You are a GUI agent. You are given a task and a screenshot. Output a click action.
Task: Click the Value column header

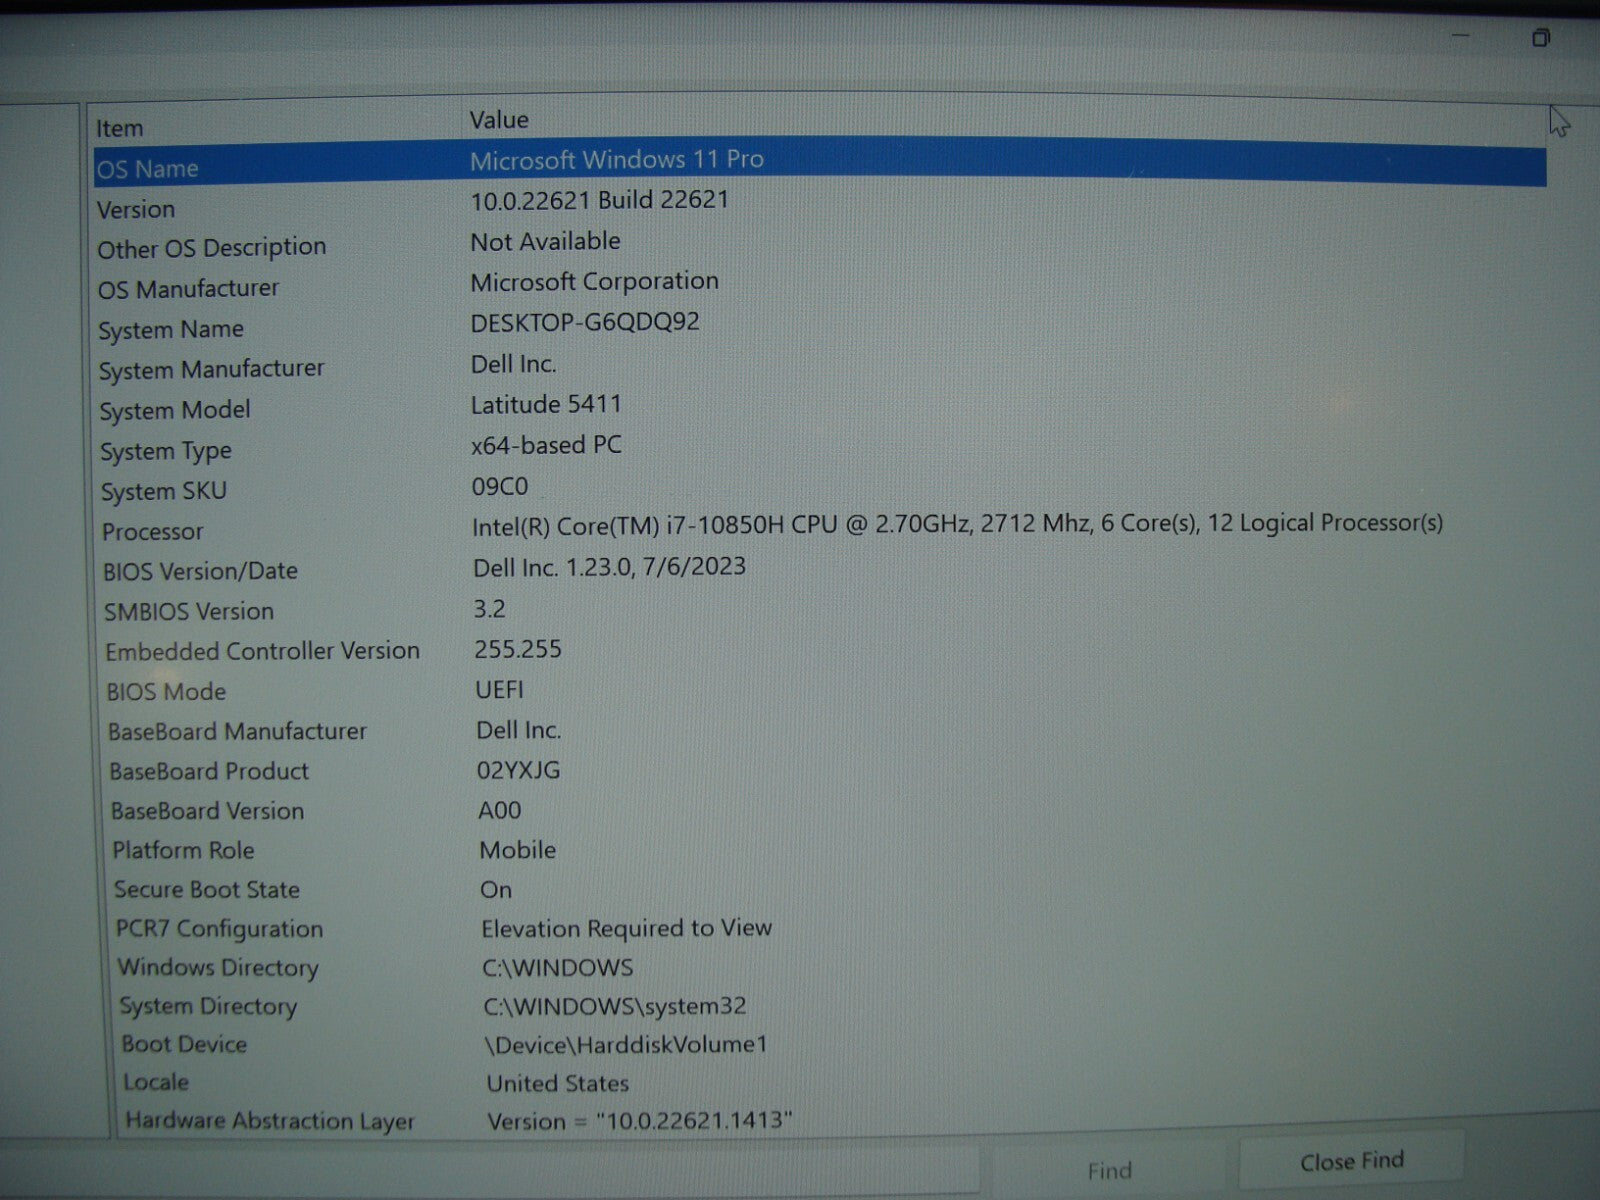pyautogui.click(x=499, y=120)
